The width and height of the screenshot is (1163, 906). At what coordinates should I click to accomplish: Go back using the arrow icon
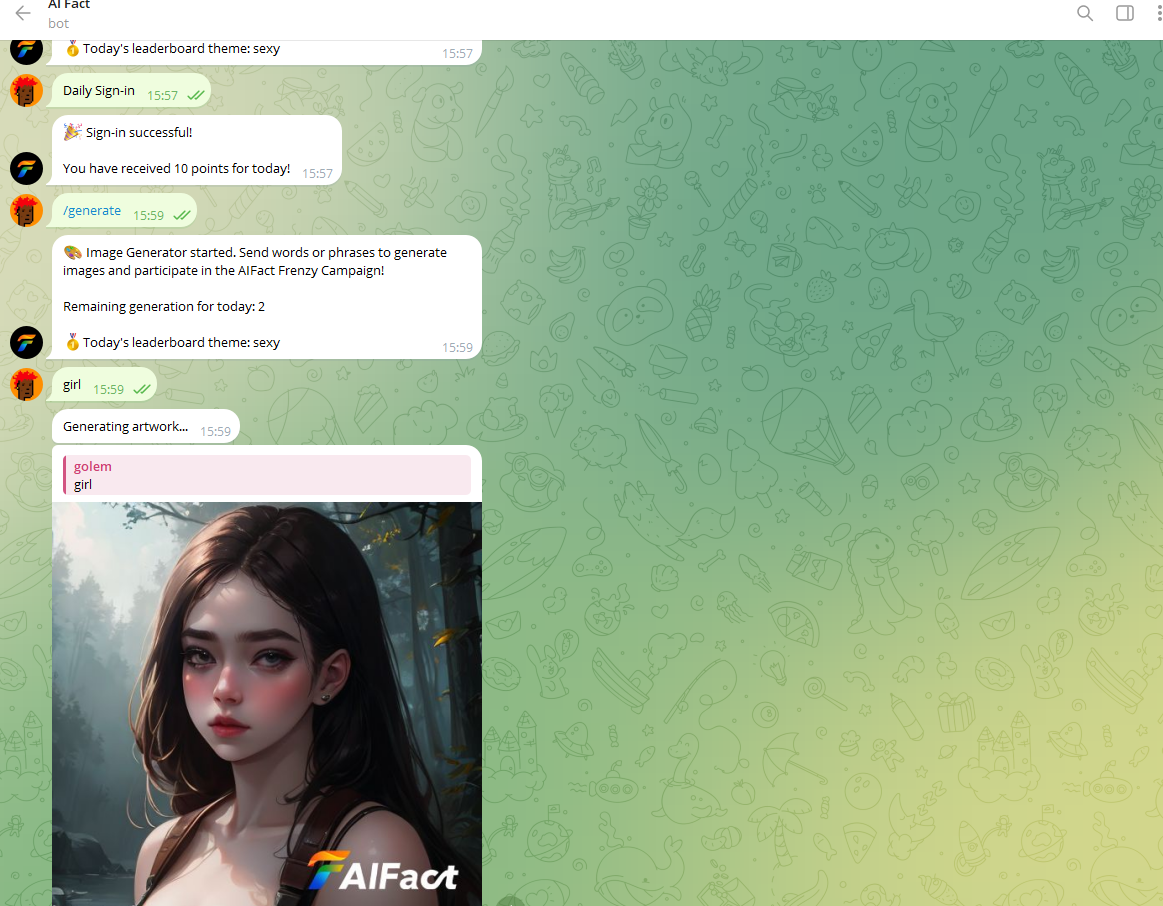click(x=23, y=13)
